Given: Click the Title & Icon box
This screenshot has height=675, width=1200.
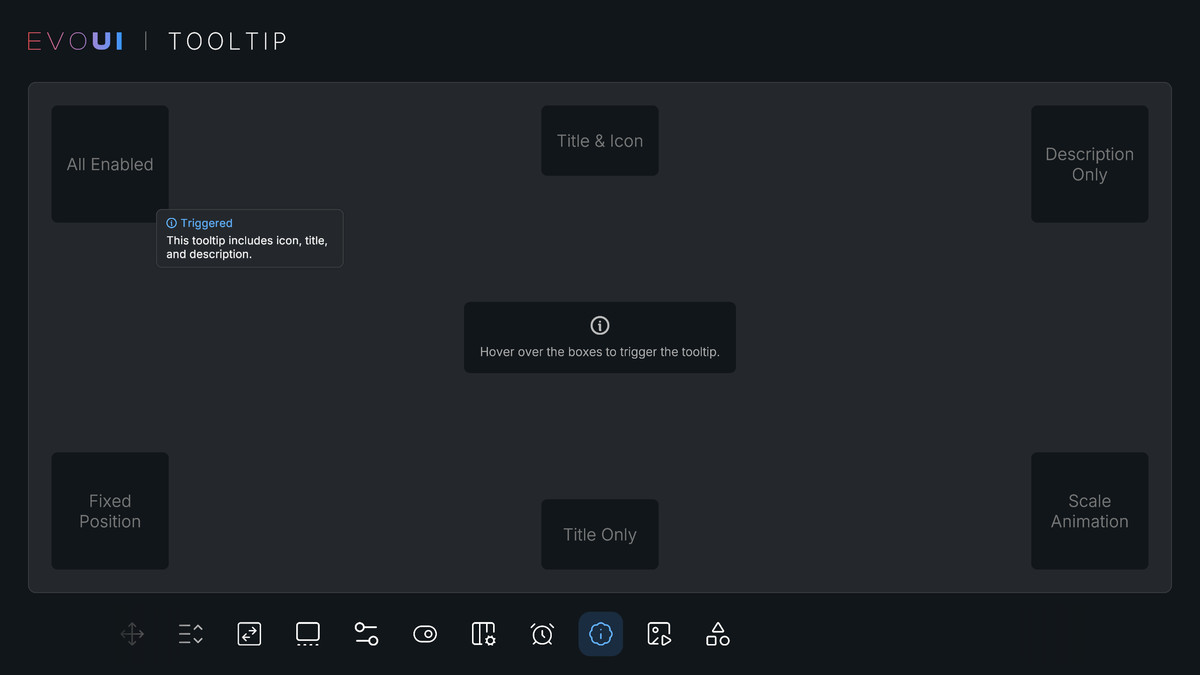Looking at the screenshot, I should (600, 141).
